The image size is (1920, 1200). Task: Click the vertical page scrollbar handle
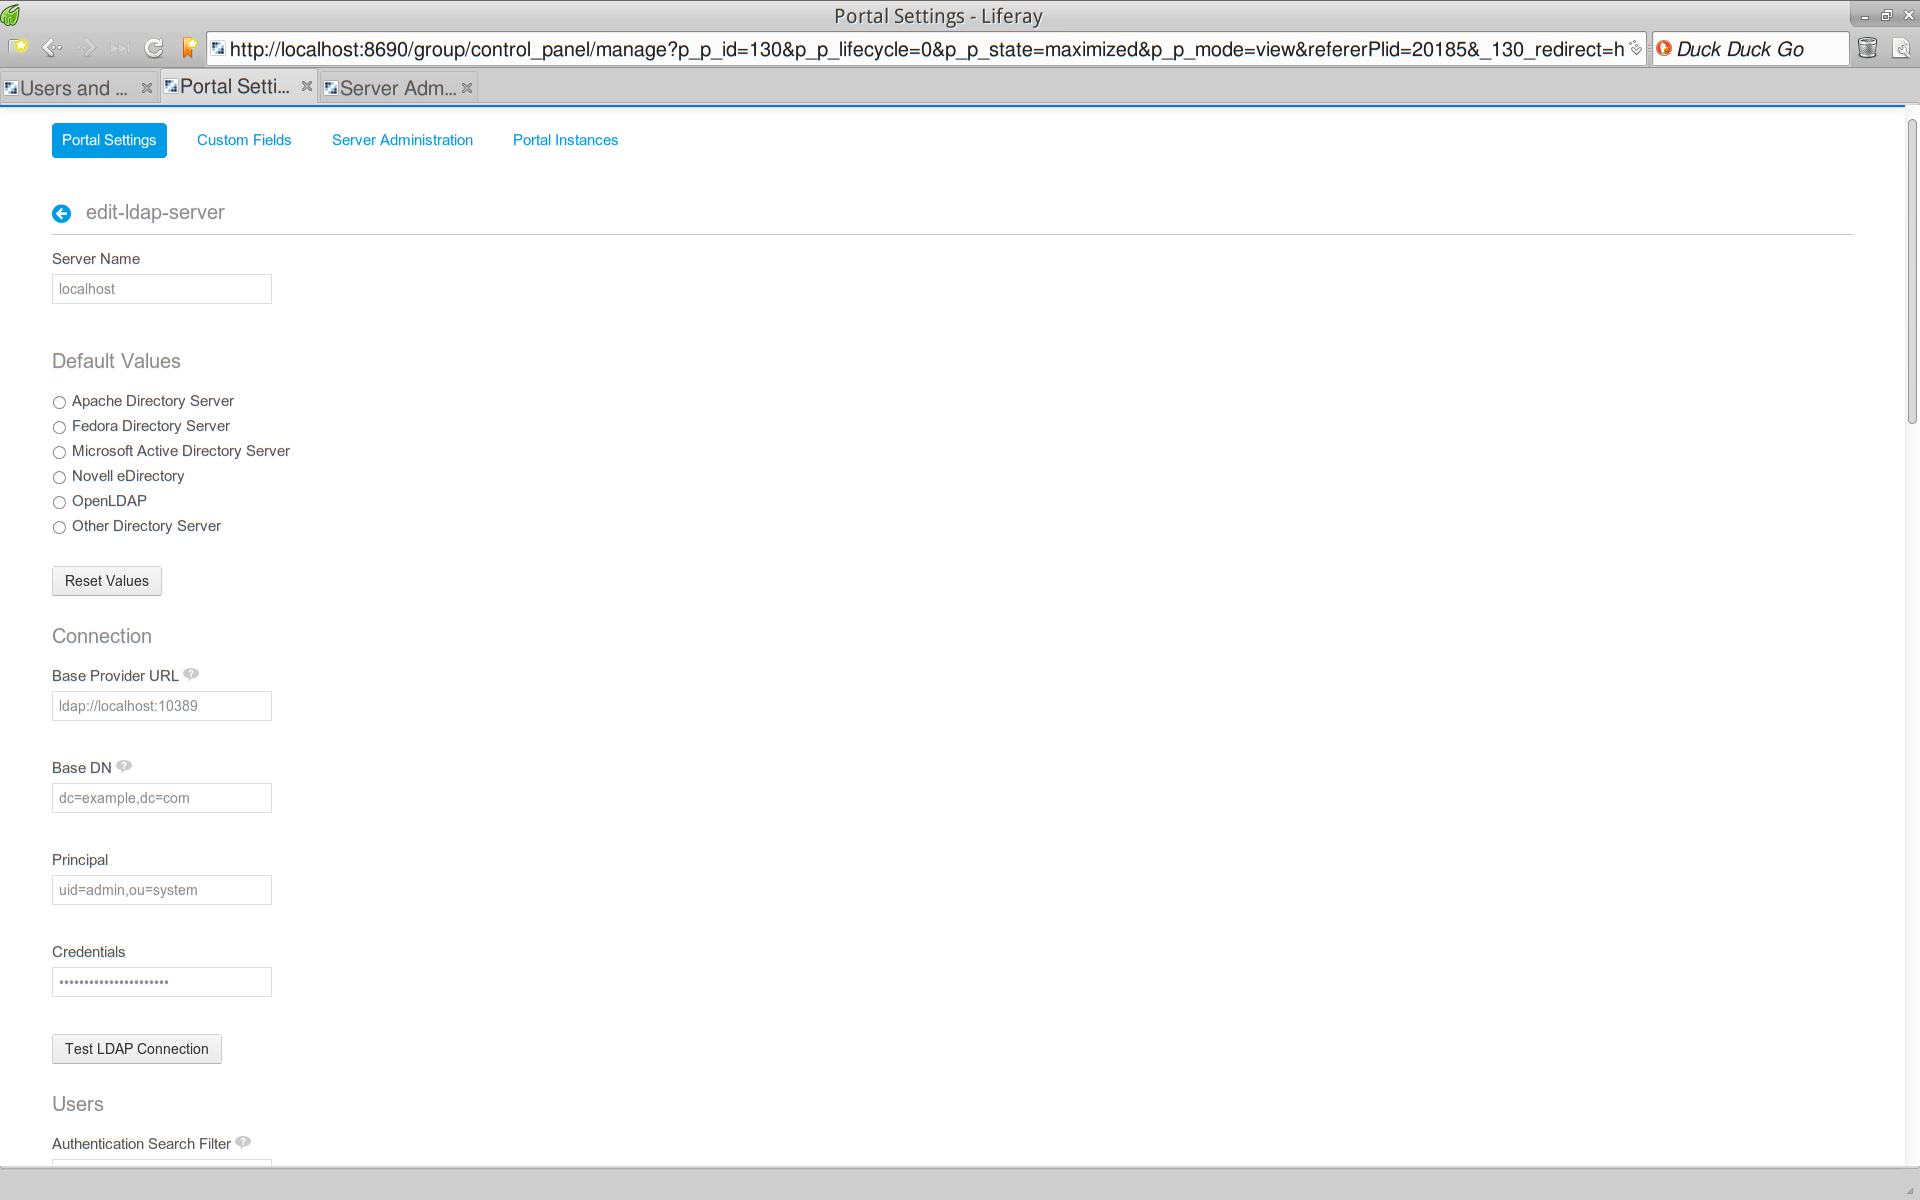click(x=1912, y=272)
